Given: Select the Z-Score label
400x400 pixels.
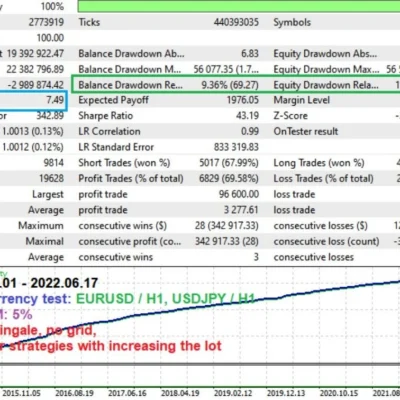Looking at the screenshot, I should [x=291, y=116].
